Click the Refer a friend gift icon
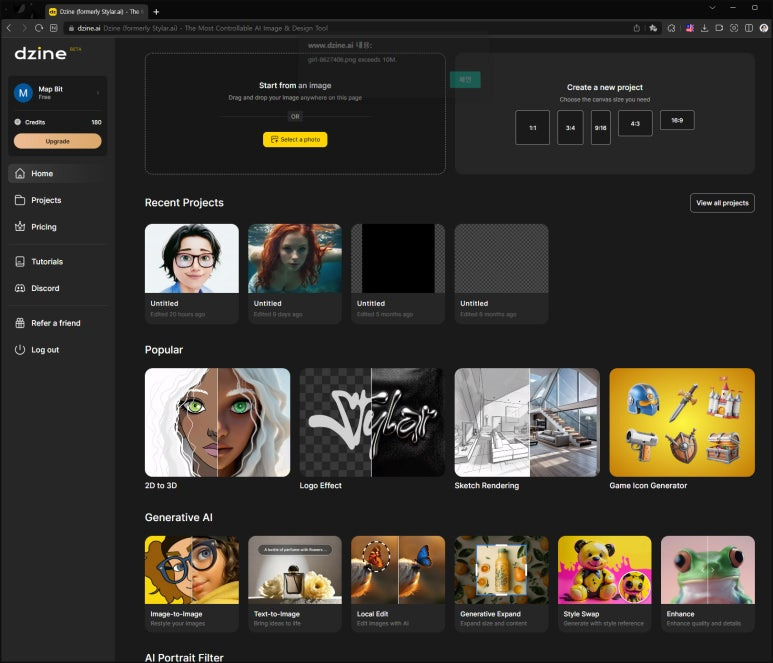The width and height of the screenshot is (773, 663). click(x=20, y=323)
